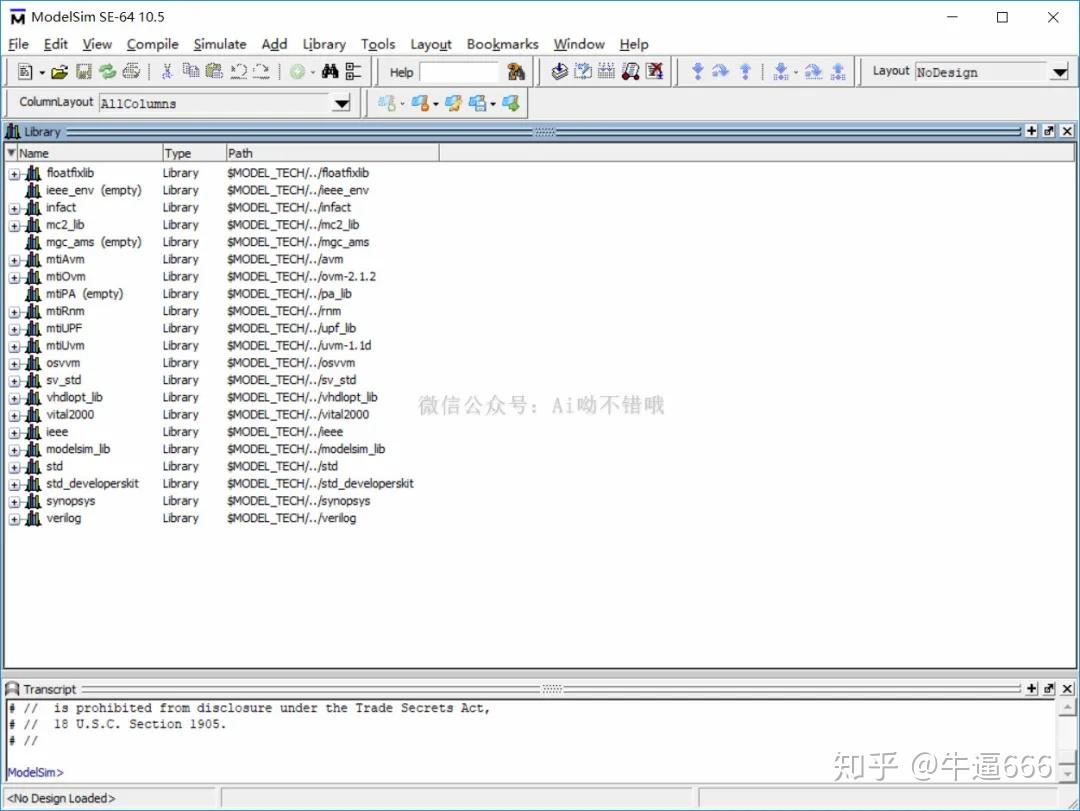Viewport: 1080px width, 811px height.
Task: Open the Simulate menu
Action: coord(220,44)
